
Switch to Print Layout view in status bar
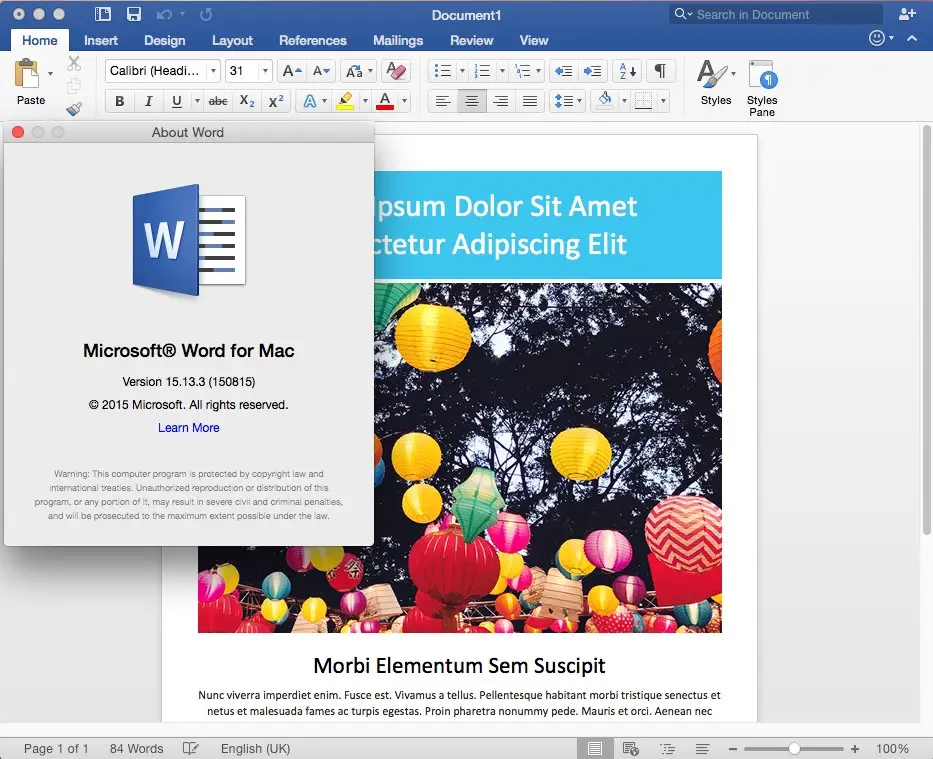pos(594,748)
